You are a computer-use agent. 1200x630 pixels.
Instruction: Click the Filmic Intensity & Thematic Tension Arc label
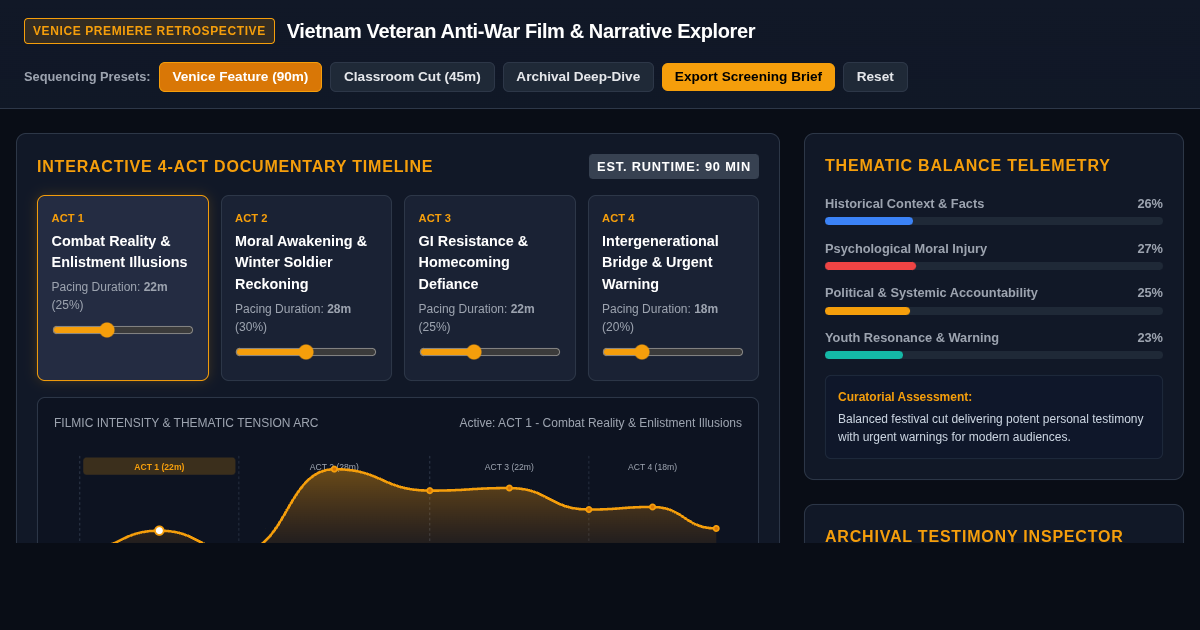coord(186,423)
